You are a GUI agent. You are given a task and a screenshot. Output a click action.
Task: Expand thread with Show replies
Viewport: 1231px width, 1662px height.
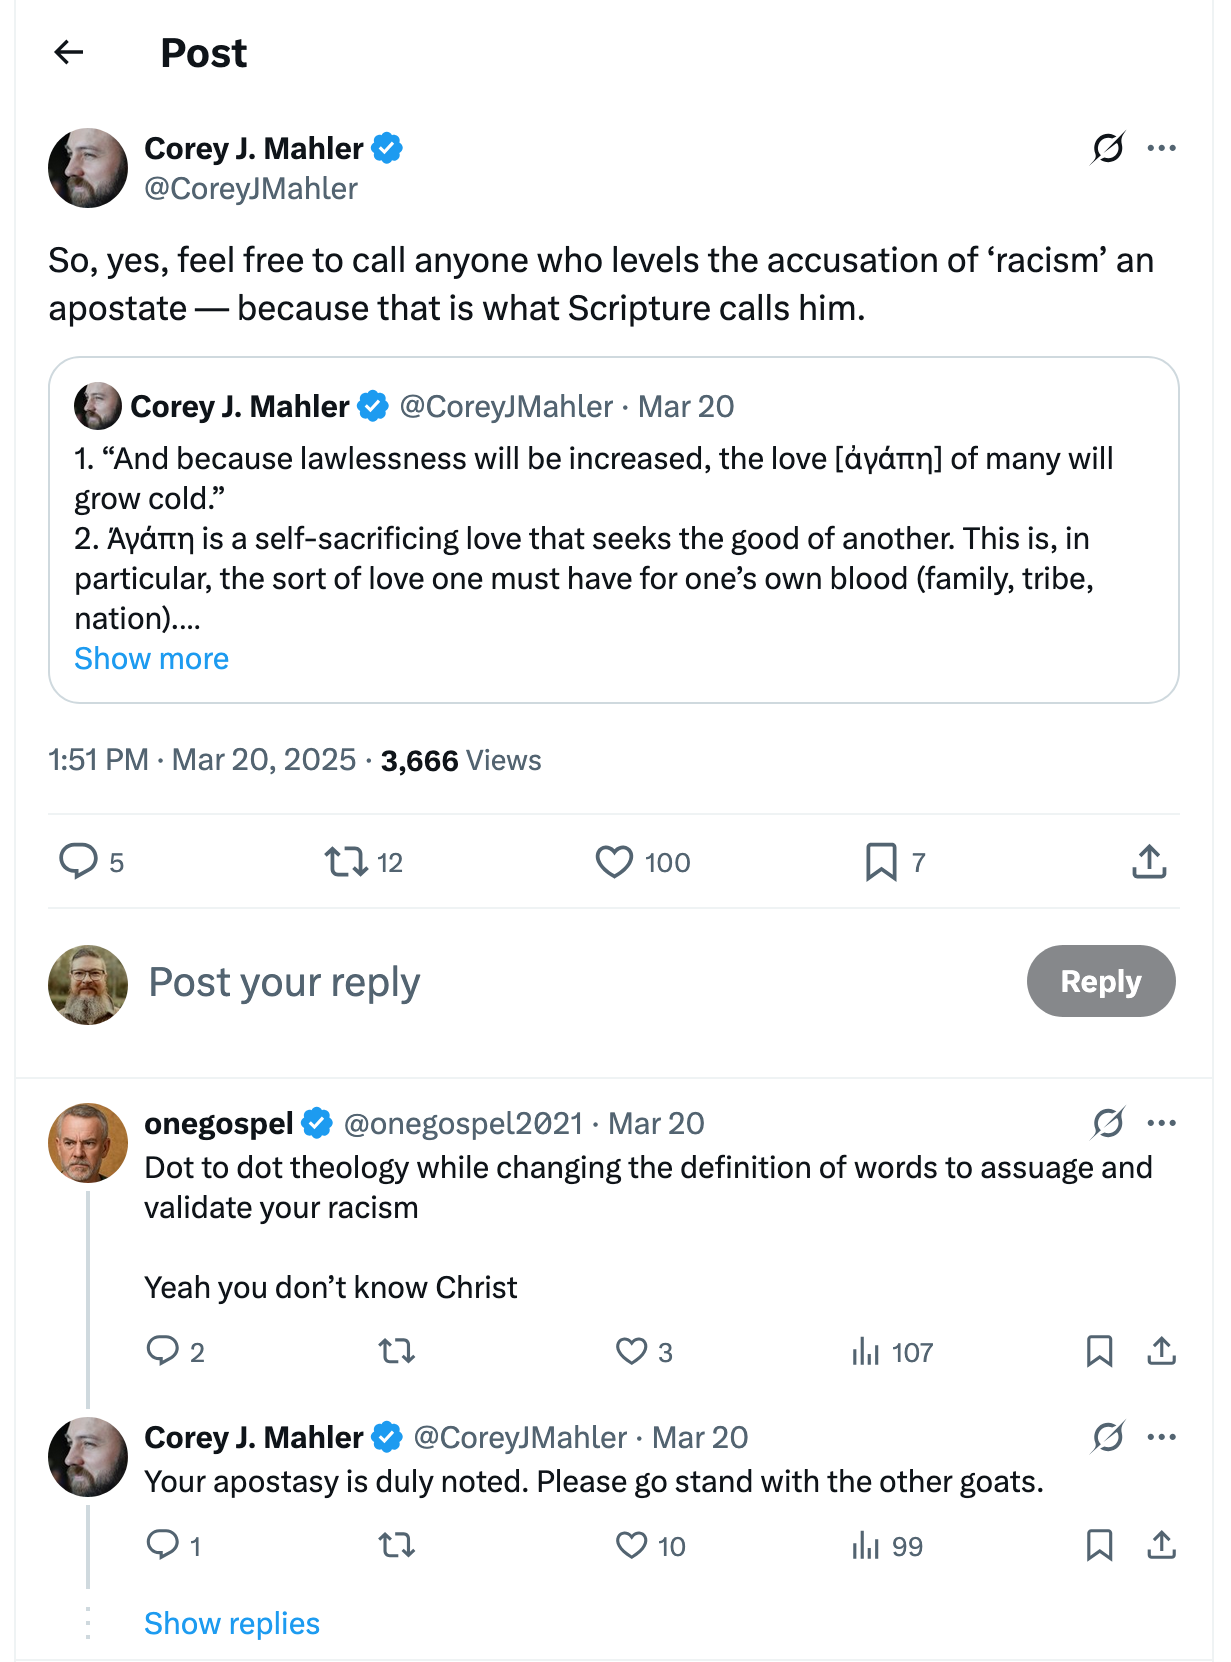pyautogui.click(x=232, y=1623)
